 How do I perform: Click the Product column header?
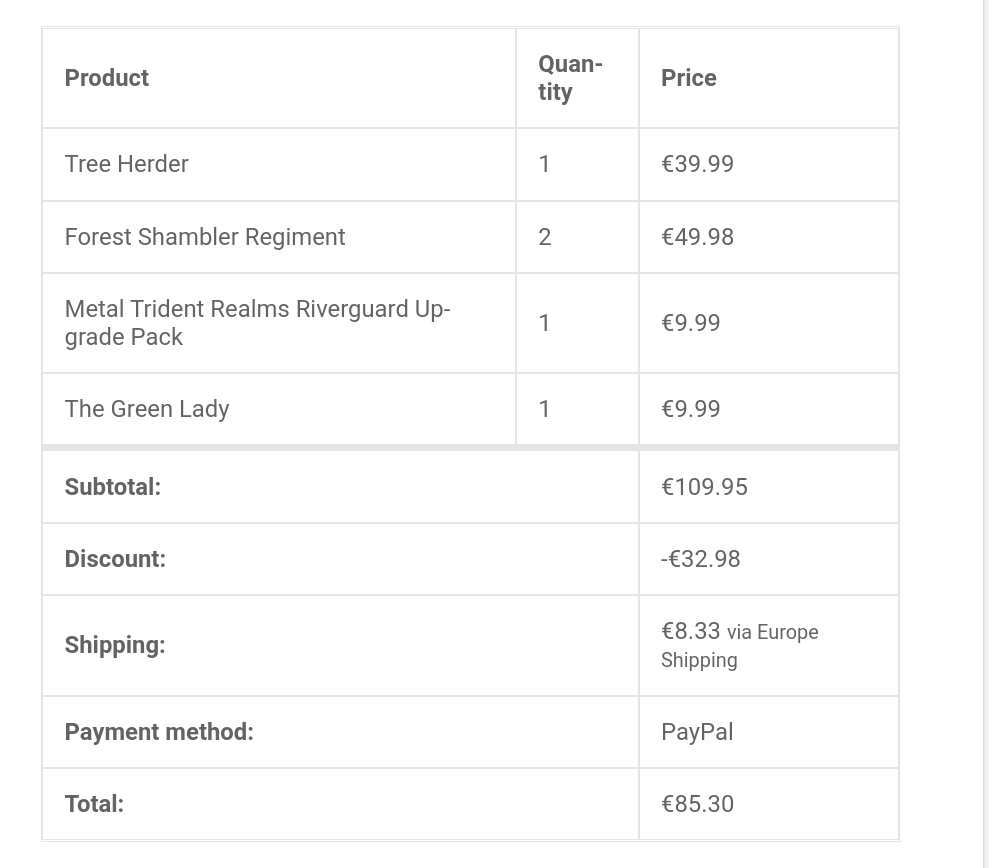click(107, 78)
